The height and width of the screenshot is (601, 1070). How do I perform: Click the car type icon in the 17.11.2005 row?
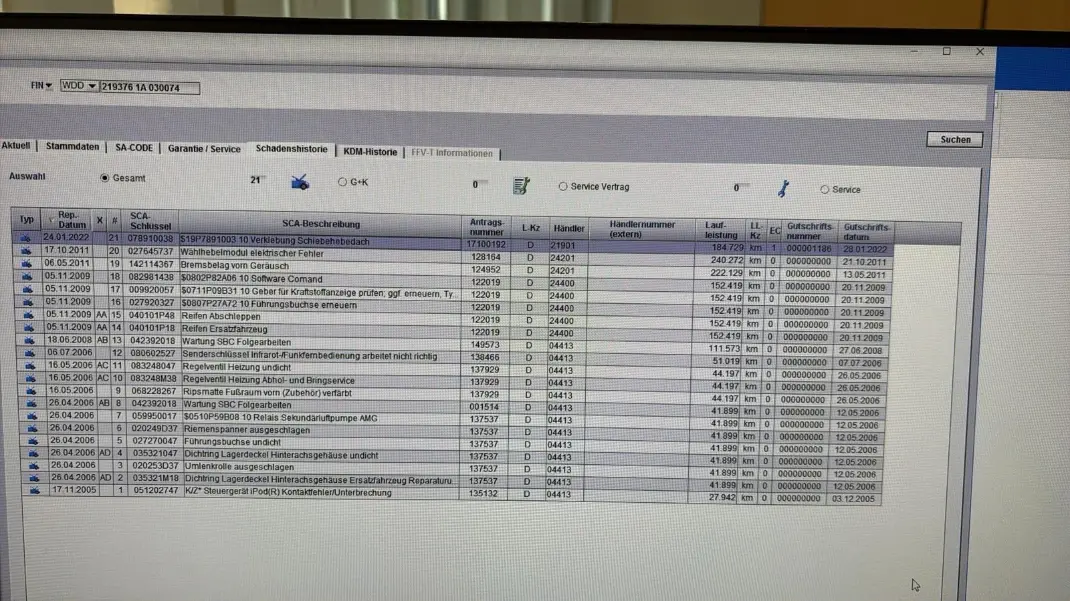(x=28, y=491)
